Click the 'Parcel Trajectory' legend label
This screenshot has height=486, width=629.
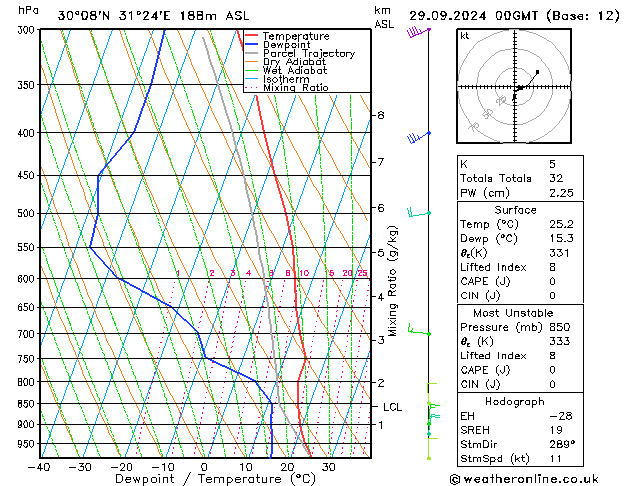coord(309,53)
